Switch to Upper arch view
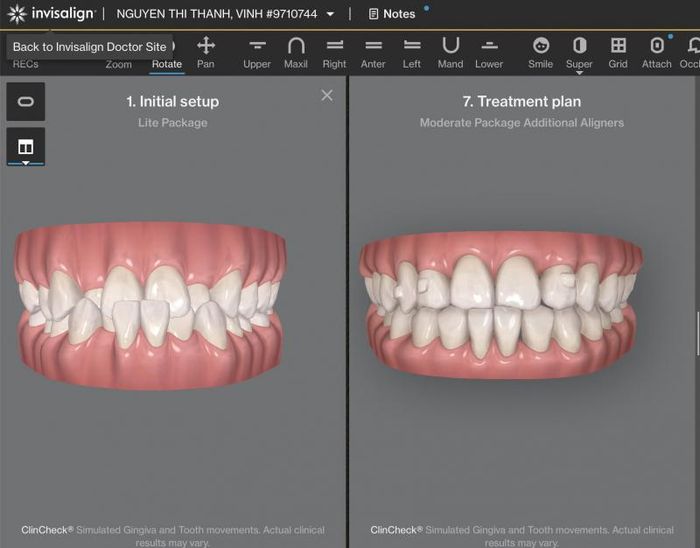This screenshot has width=700, height=548. click(x=257, y=53)
